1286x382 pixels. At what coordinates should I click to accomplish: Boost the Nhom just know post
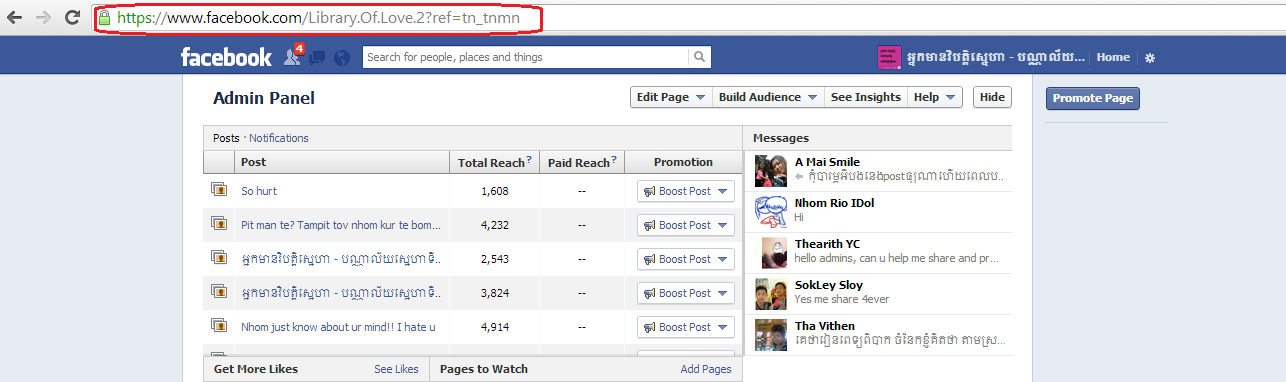[686, 327]
